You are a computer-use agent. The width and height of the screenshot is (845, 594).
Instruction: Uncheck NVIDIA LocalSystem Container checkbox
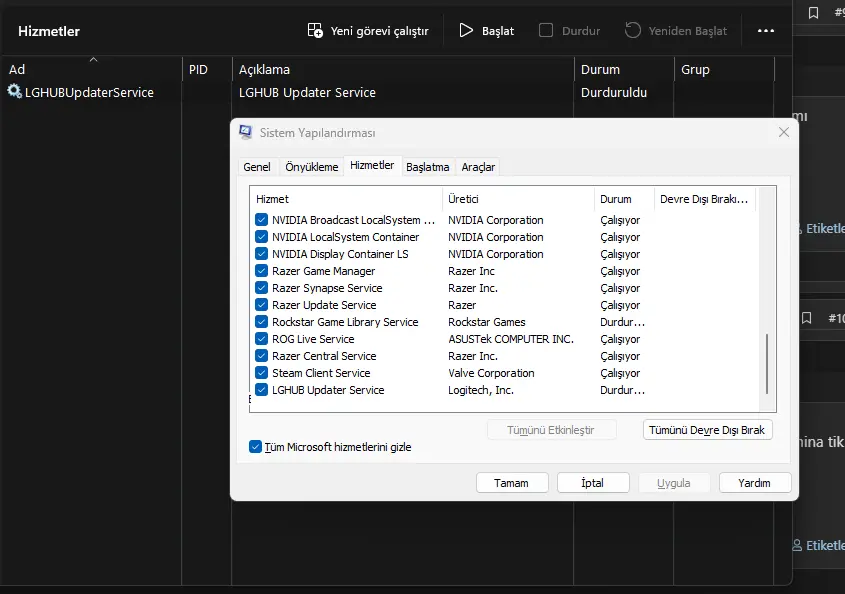point(261,237)
